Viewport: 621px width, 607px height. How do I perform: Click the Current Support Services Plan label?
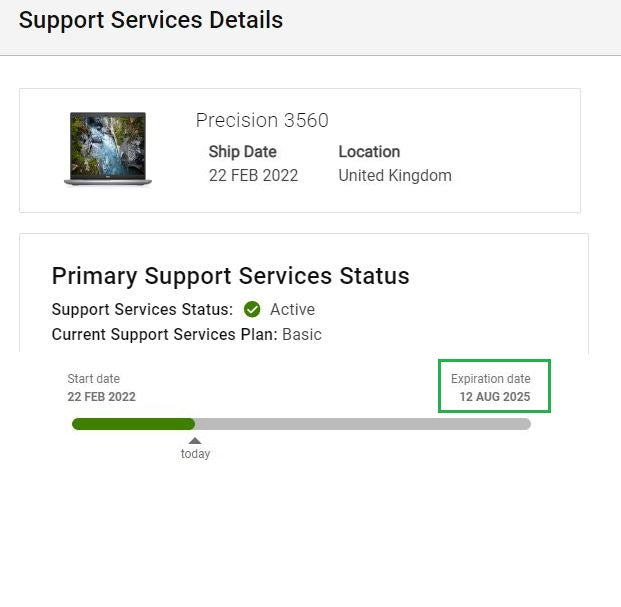pyautogui.click(x=165, y=334)
